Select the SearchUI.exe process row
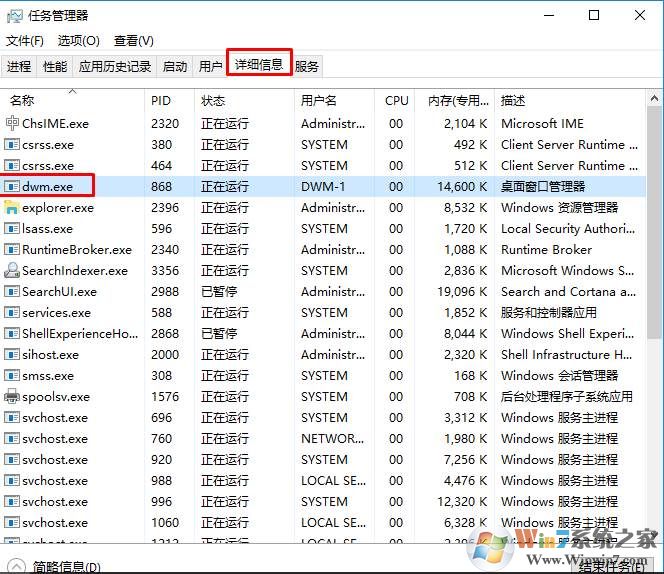Screen dimensions: 664x574 coord(60,292)
